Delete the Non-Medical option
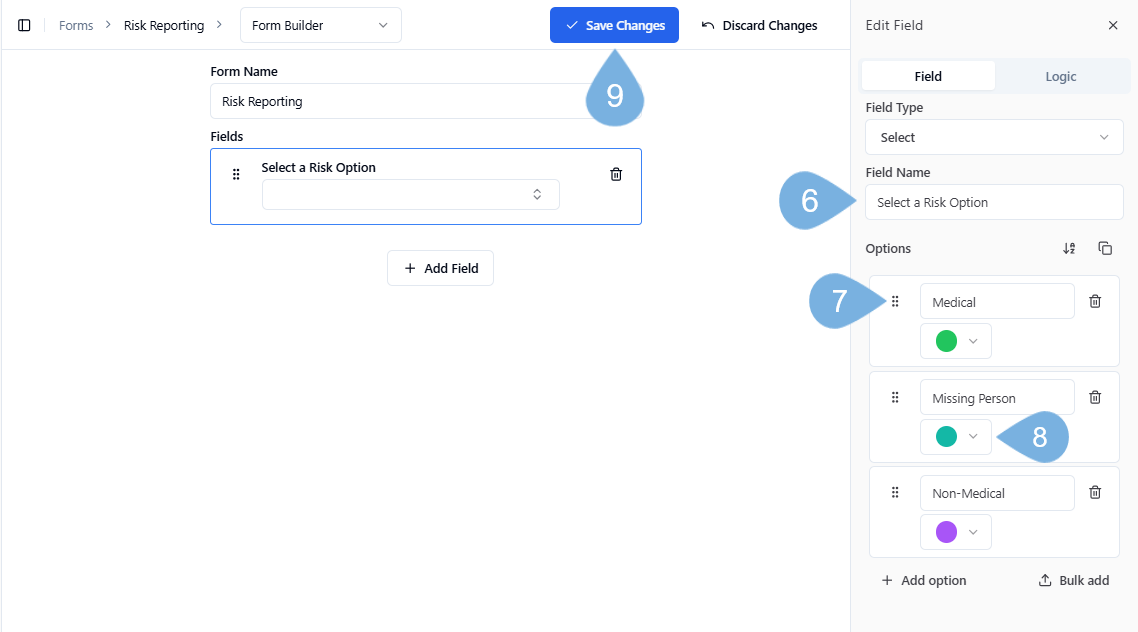The width and height of the screenshot is (1138, 632). 1095,492
